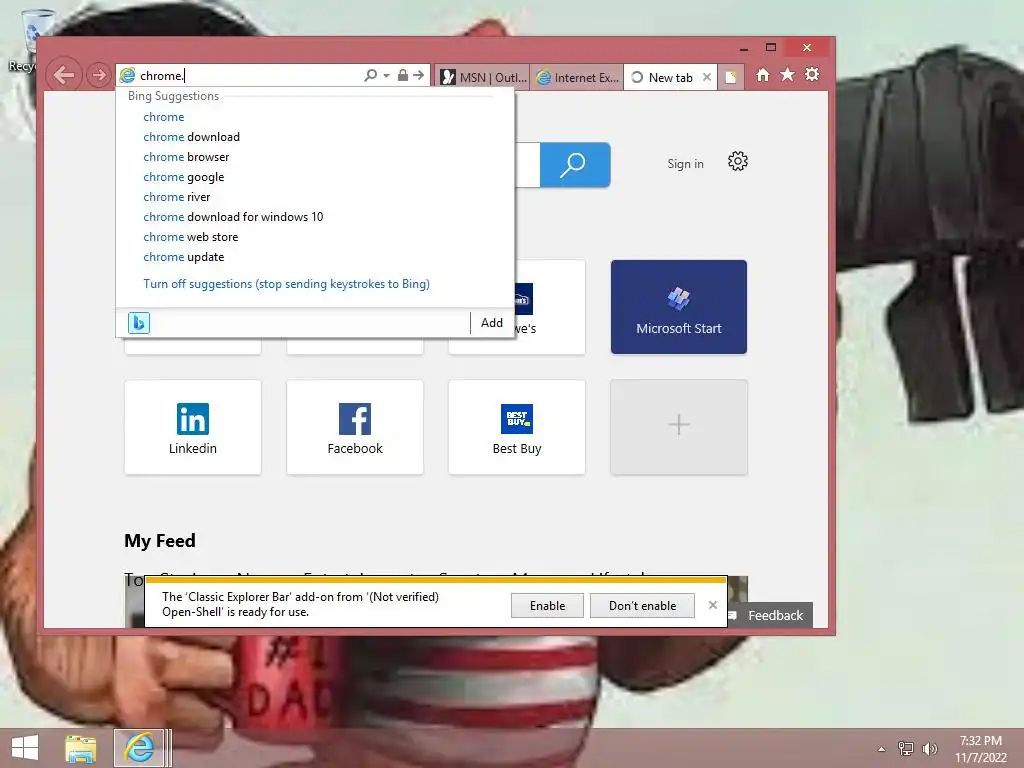
Task: Open Favorites star icon
Action: tap(788, 74)
